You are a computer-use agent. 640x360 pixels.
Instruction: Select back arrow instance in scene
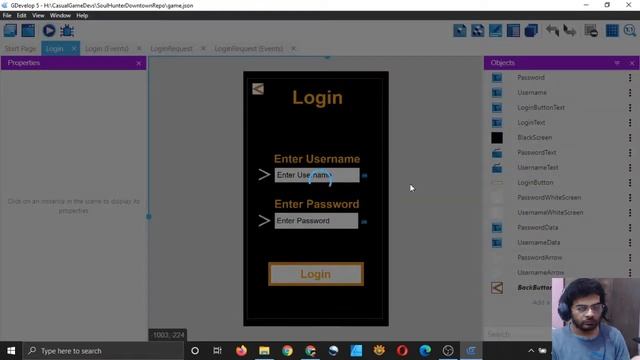click(x=258, y=89)
